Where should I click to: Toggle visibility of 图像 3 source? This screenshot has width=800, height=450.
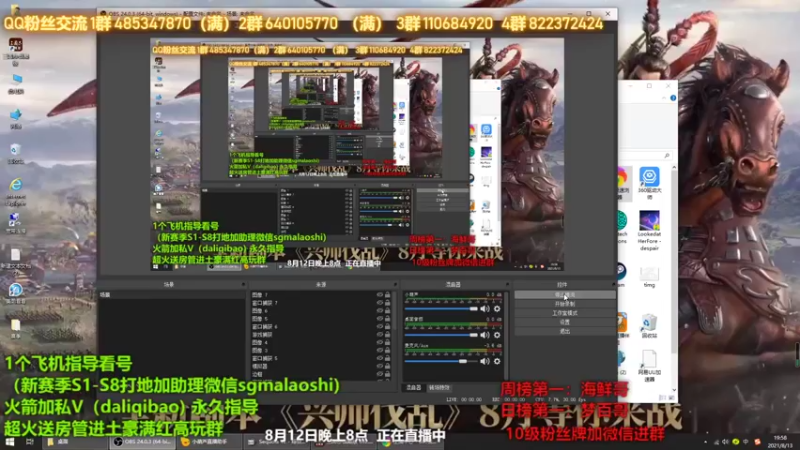(x=380, y=351)
